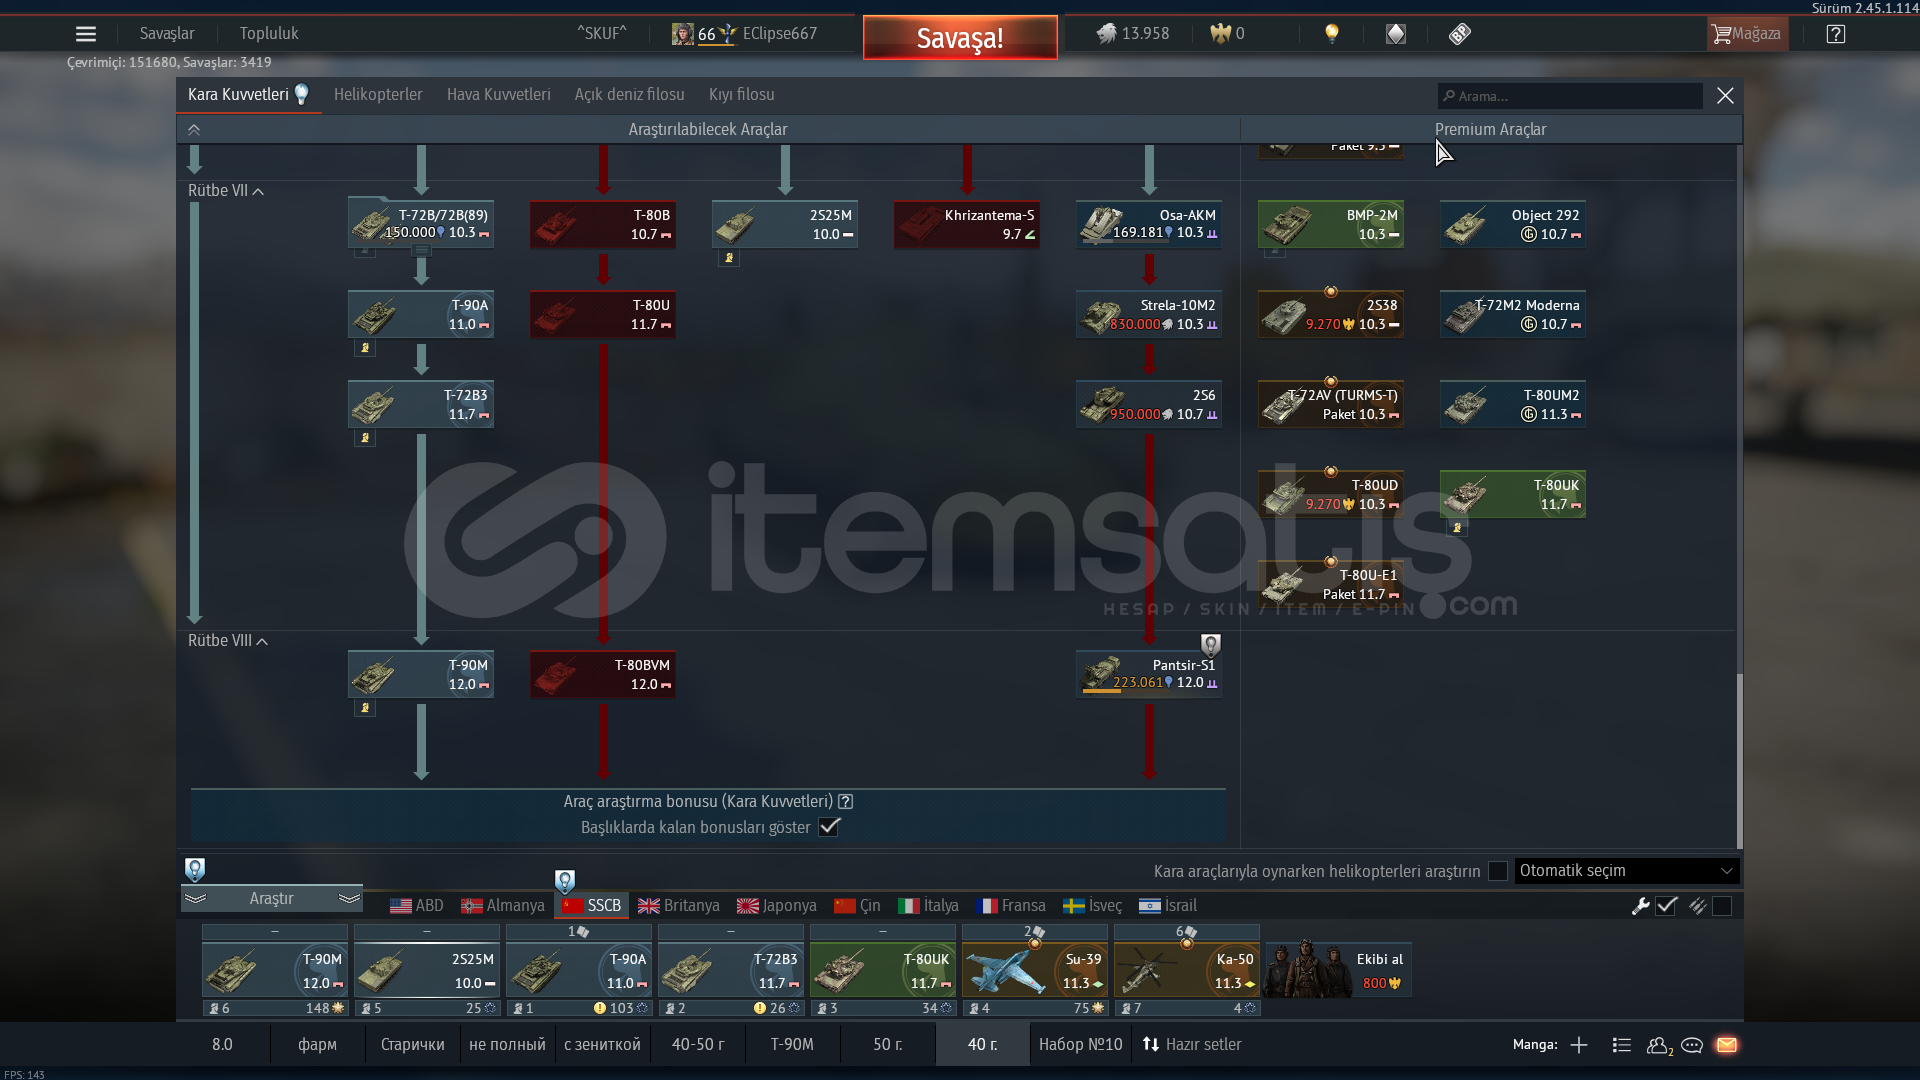Image resolution: width=1920 pixels, height=1080 pixels.
Task: Collapse Rütbe VII section
Action: pyautogui.click(x=225, y=191)
